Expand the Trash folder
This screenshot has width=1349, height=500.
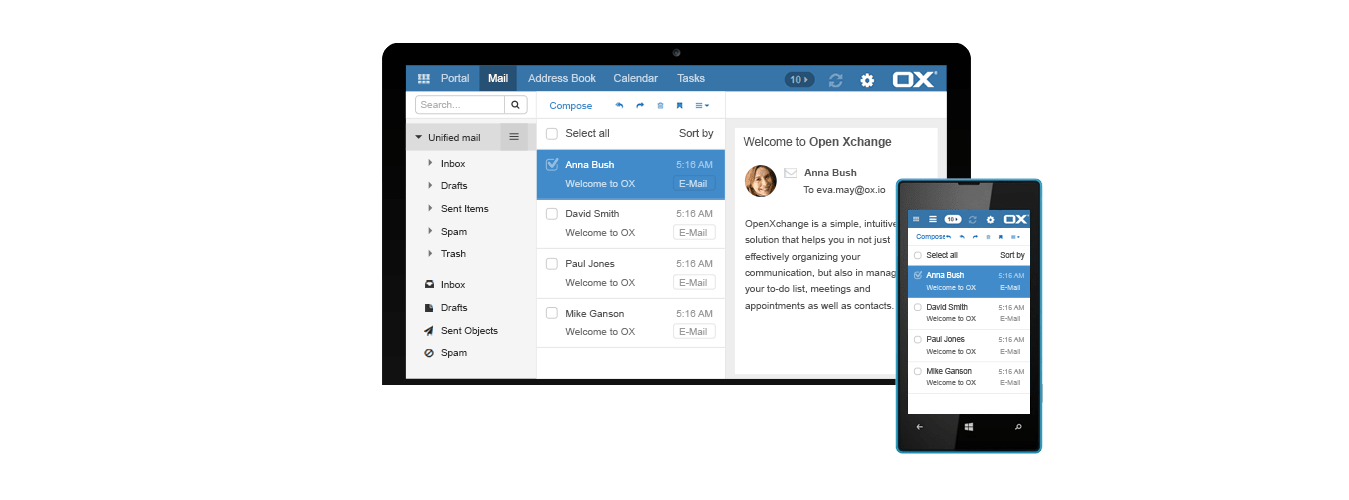click(430, 253)
